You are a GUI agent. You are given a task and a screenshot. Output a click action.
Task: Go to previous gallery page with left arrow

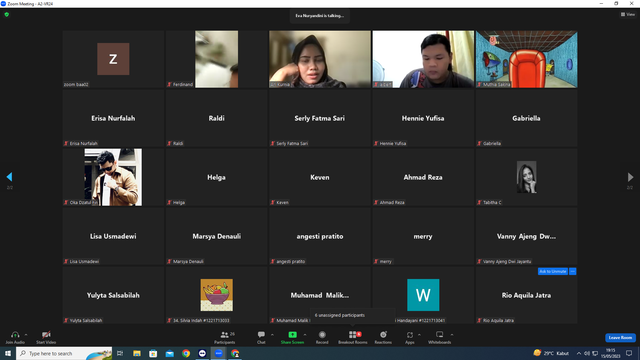9,177
